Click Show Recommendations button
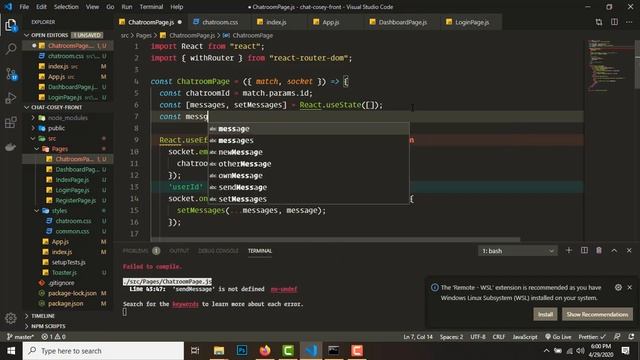This screenshot has width=640, height=360. [598, 314]
